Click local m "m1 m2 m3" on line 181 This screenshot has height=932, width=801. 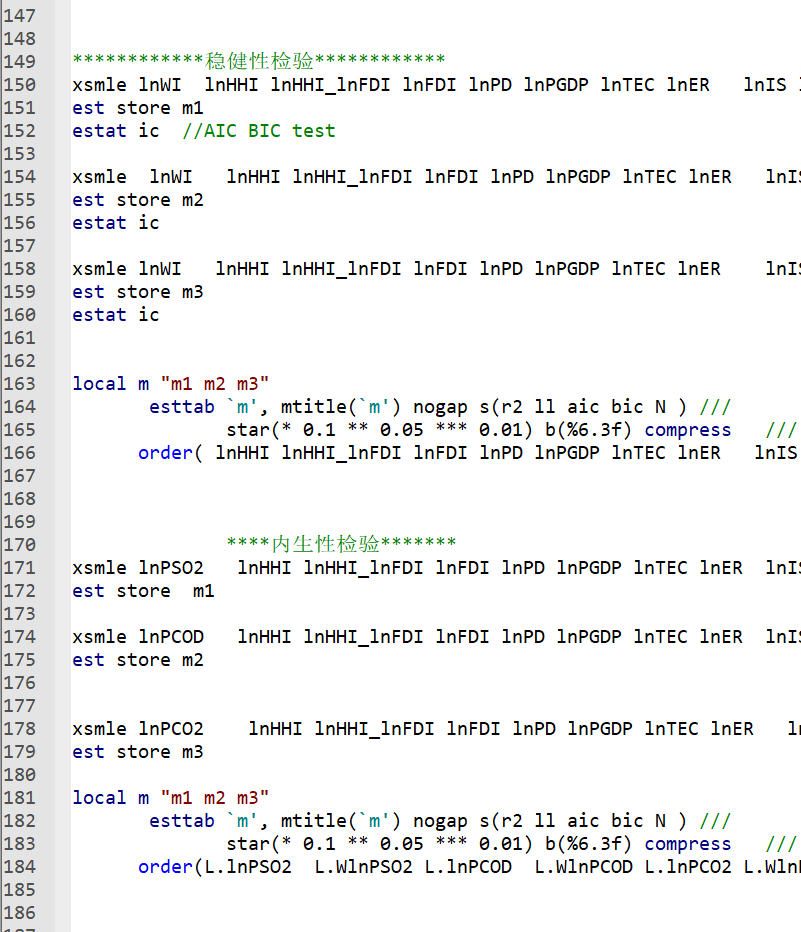pos(171,798)
